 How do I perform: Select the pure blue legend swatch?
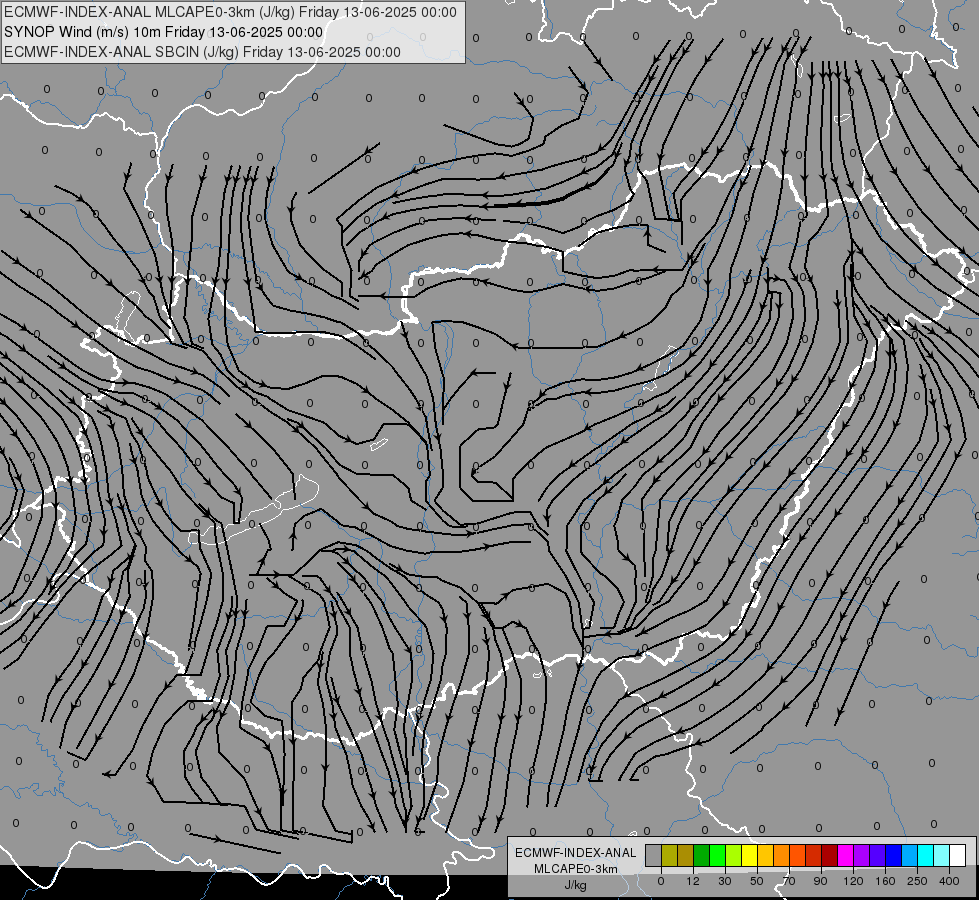click(893, 855)
